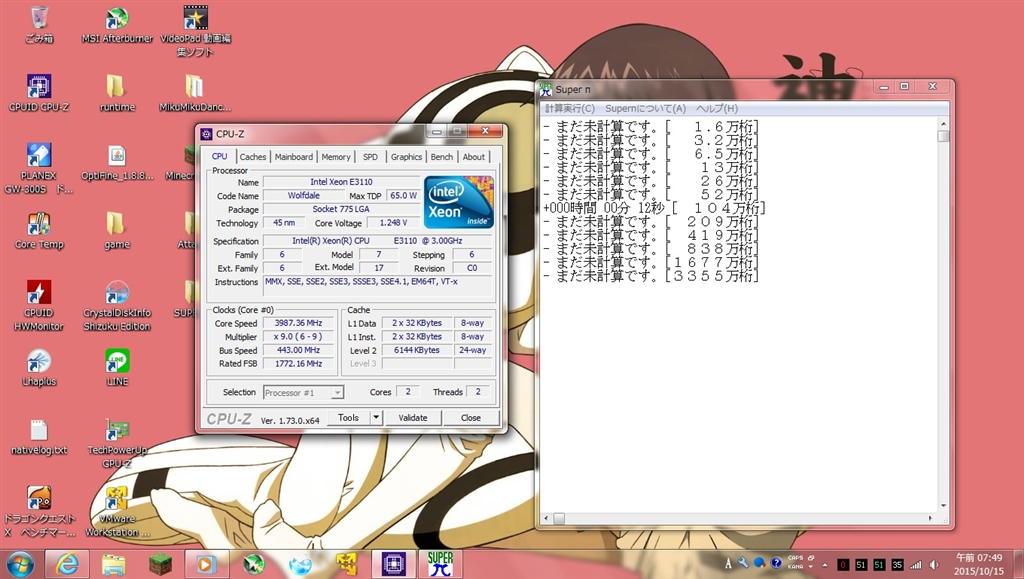Open Internet Explorer from the taskbar
Screen dimensions: 1024x579
[67, 563]
